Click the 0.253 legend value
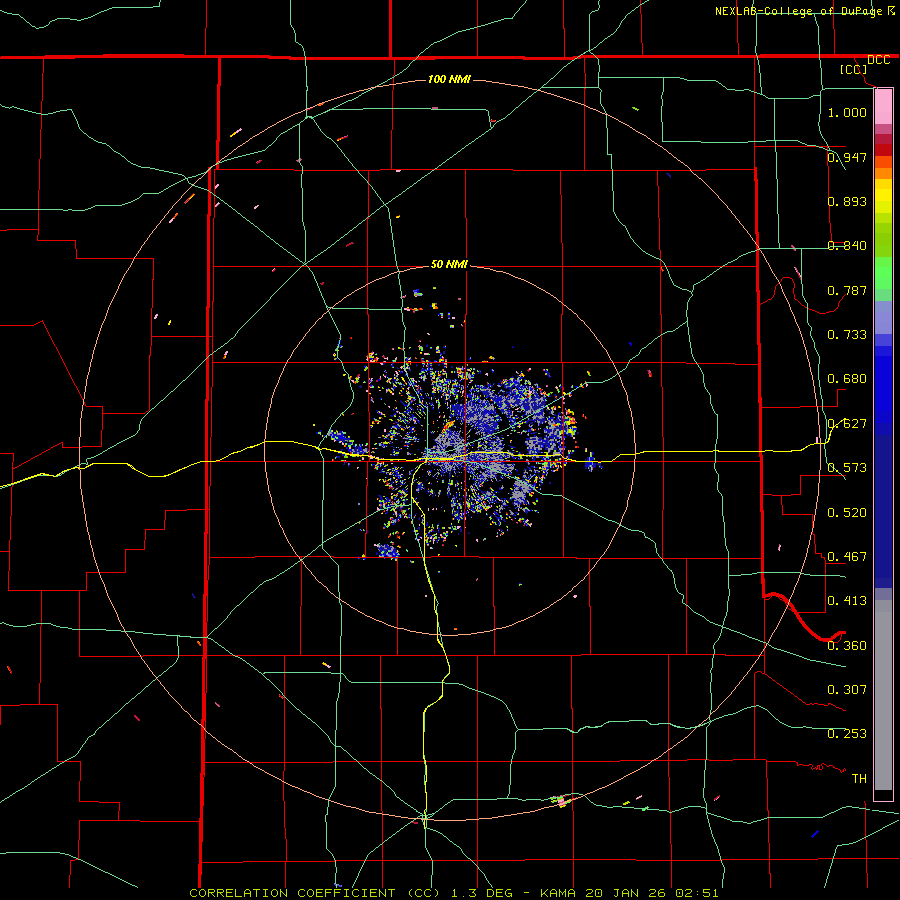Image resolution: width=900 pixels, height=900 pixels. [x=847, y=734]
